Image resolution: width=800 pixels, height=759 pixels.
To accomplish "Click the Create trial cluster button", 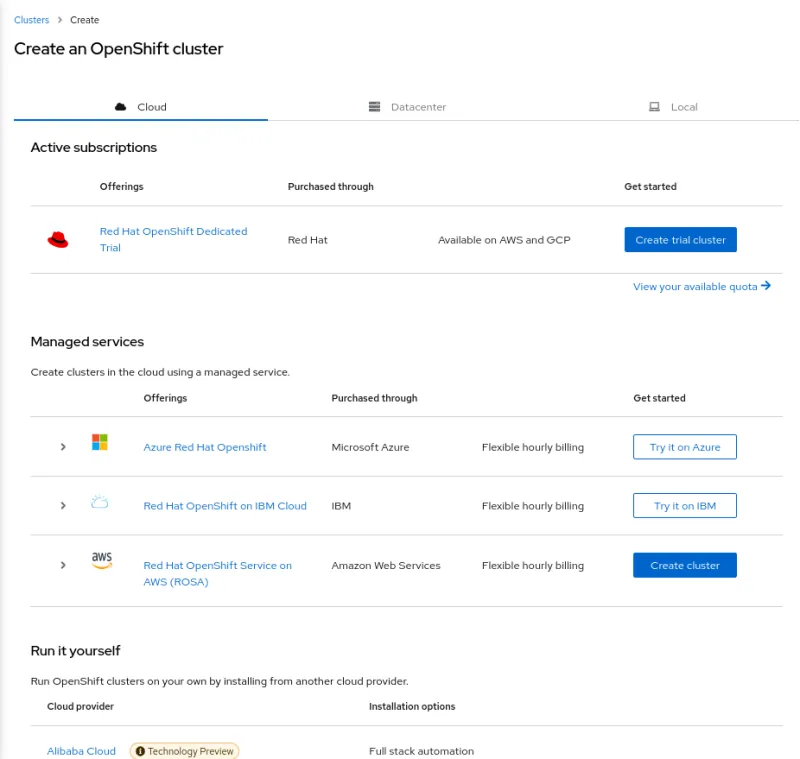I will [x=680, y=239].
